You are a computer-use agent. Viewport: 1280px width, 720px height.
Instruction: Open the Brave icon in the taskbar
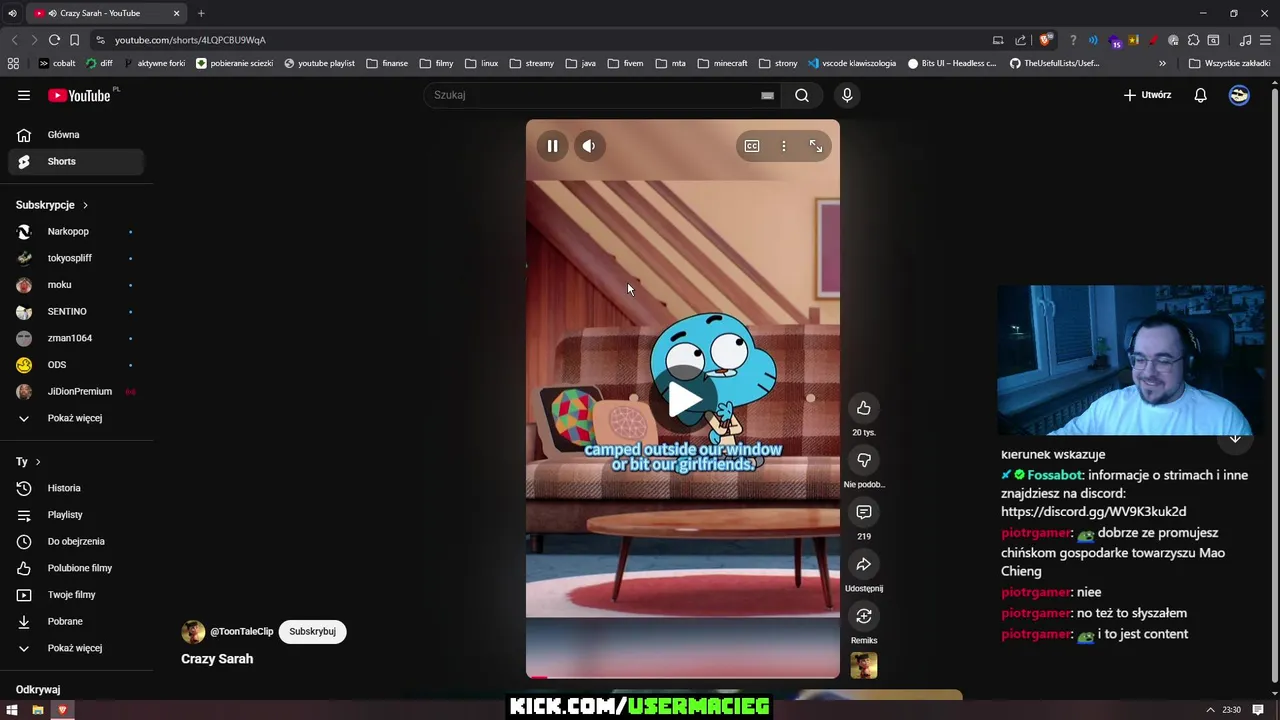point(62,710)
